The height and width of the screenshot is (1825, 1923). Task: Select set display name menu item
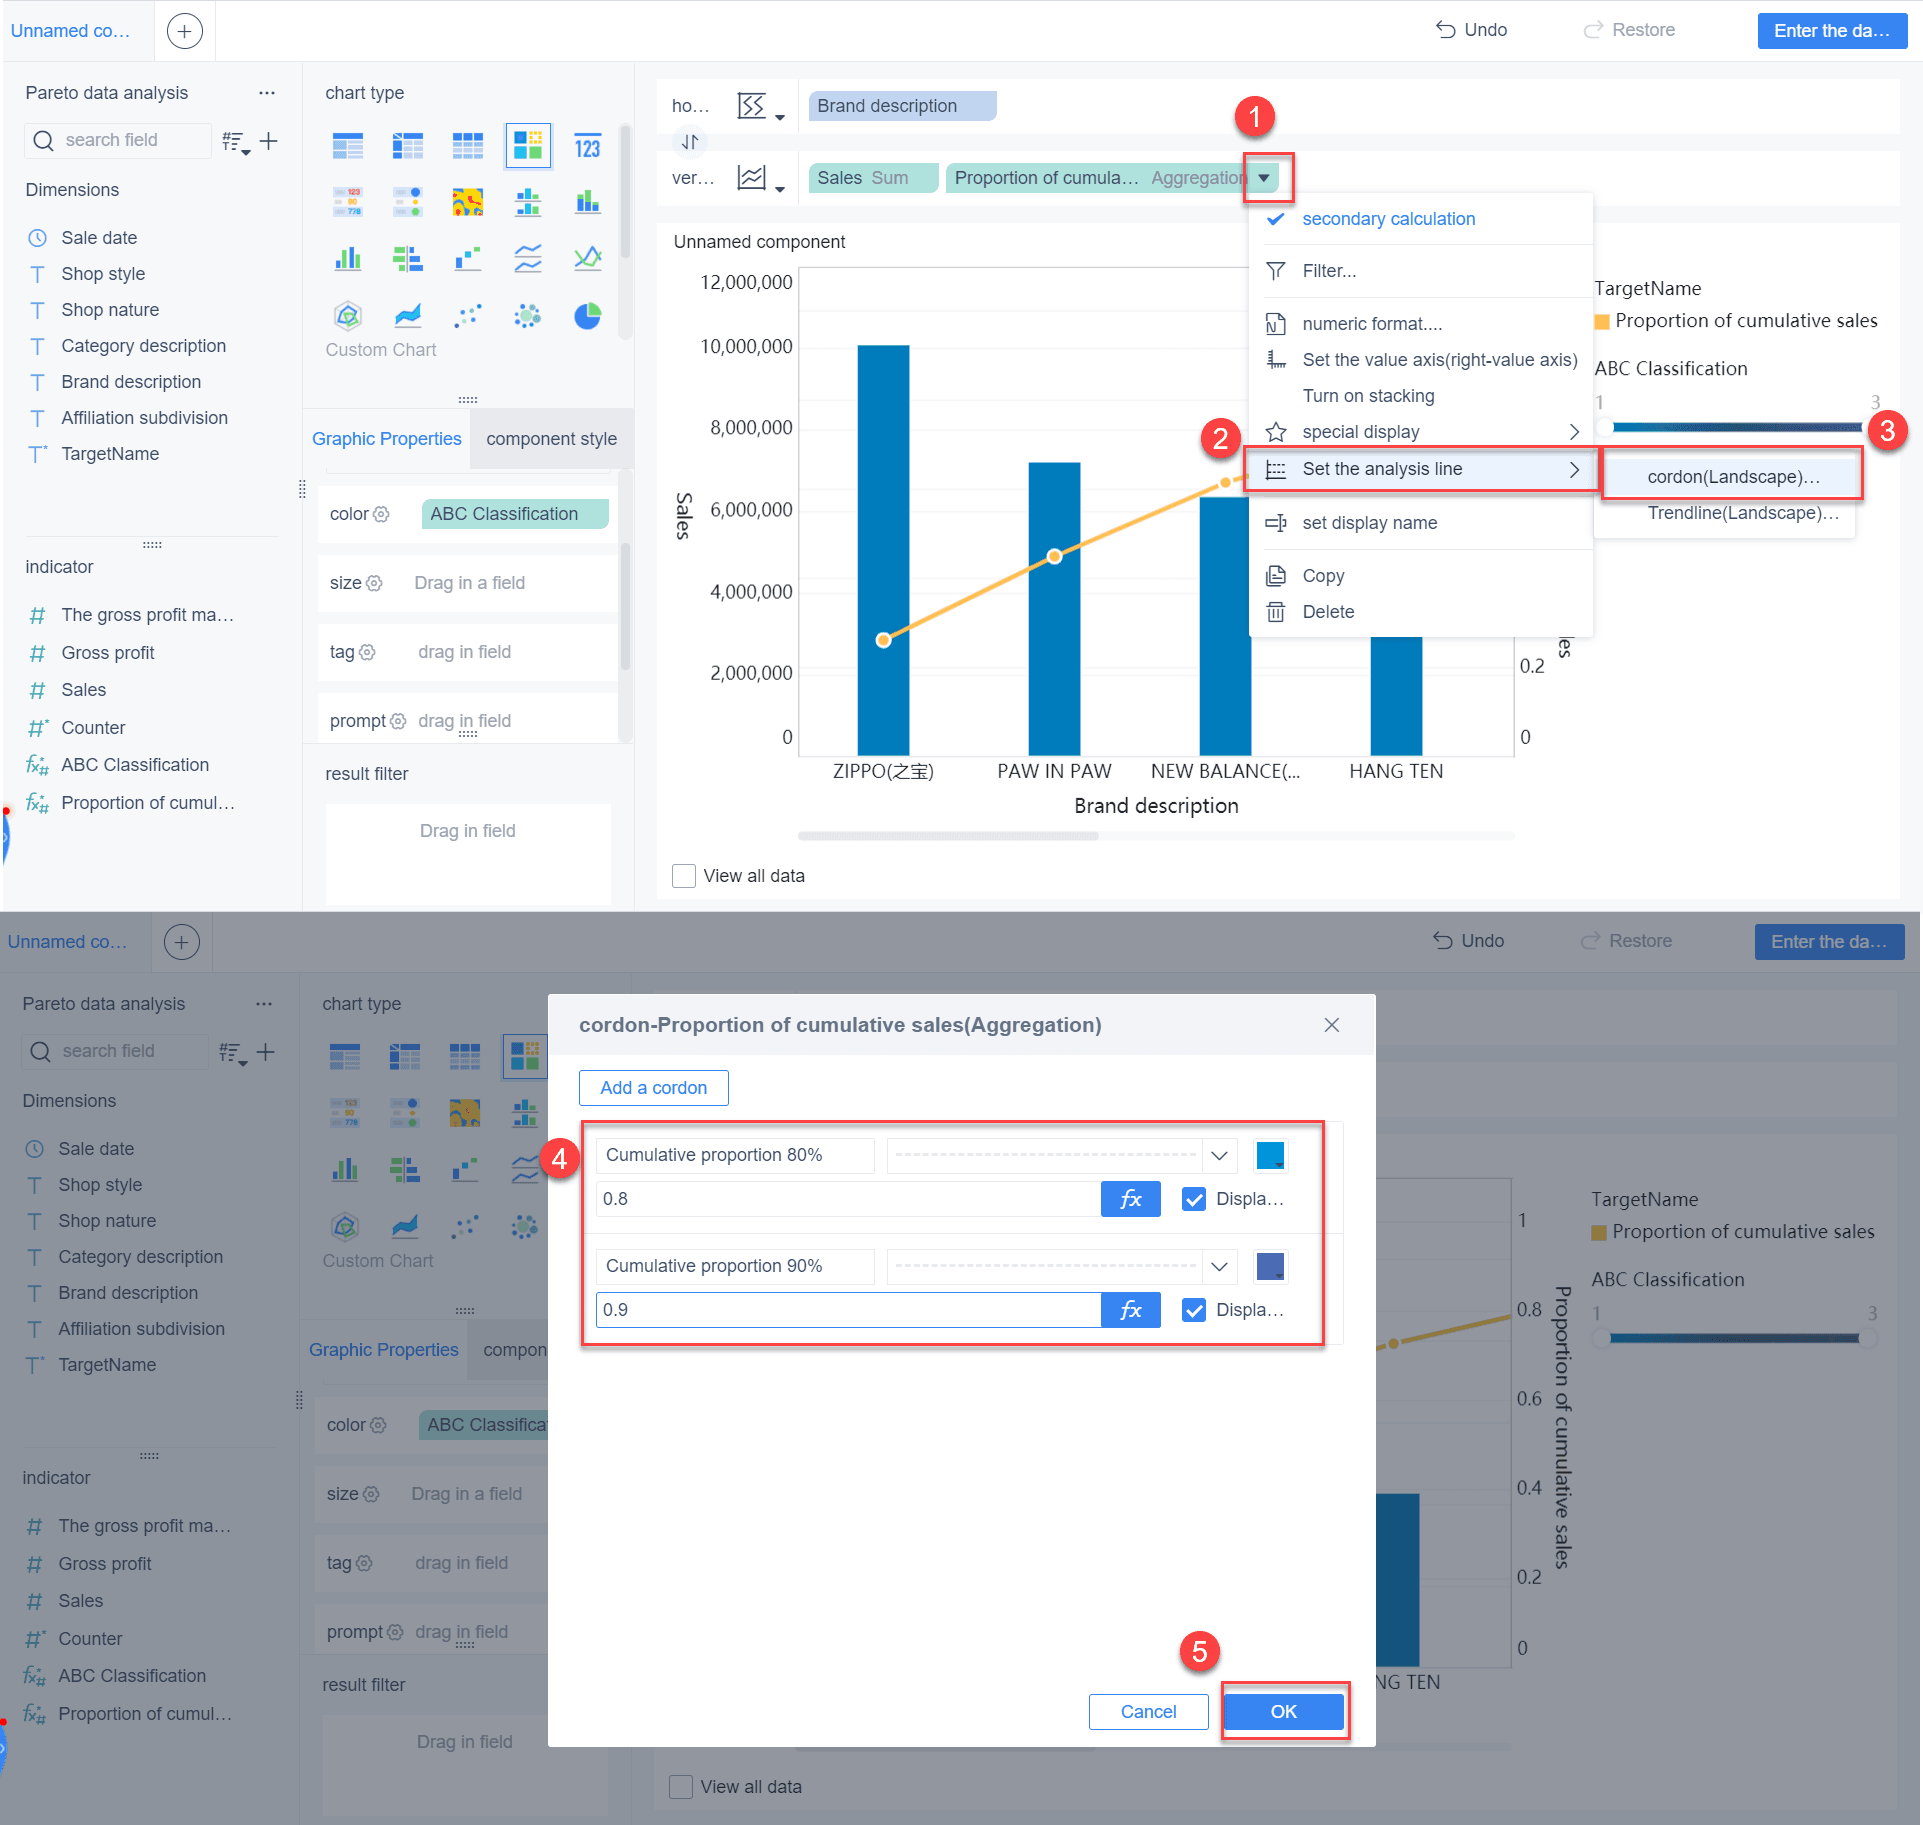[x=1420, y=523]
